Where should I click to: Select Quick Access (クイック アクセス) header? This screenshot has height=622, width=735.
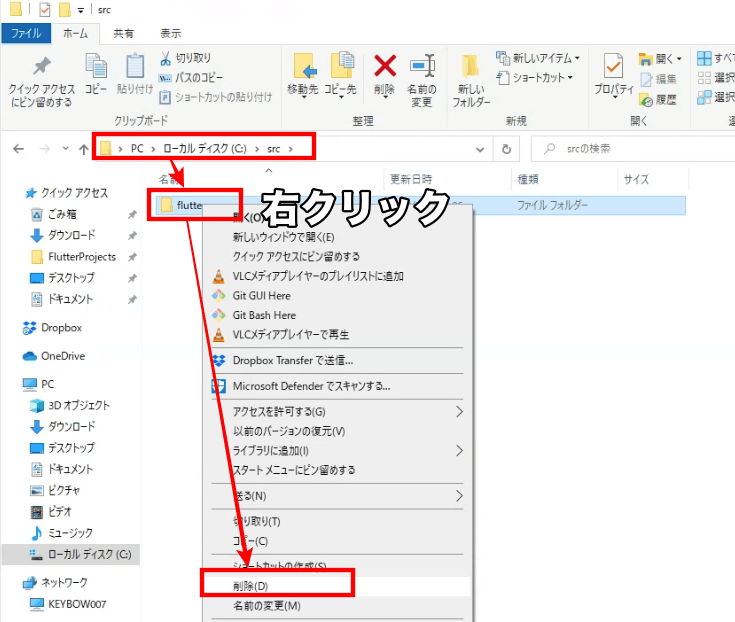click(x=66, y=193)
